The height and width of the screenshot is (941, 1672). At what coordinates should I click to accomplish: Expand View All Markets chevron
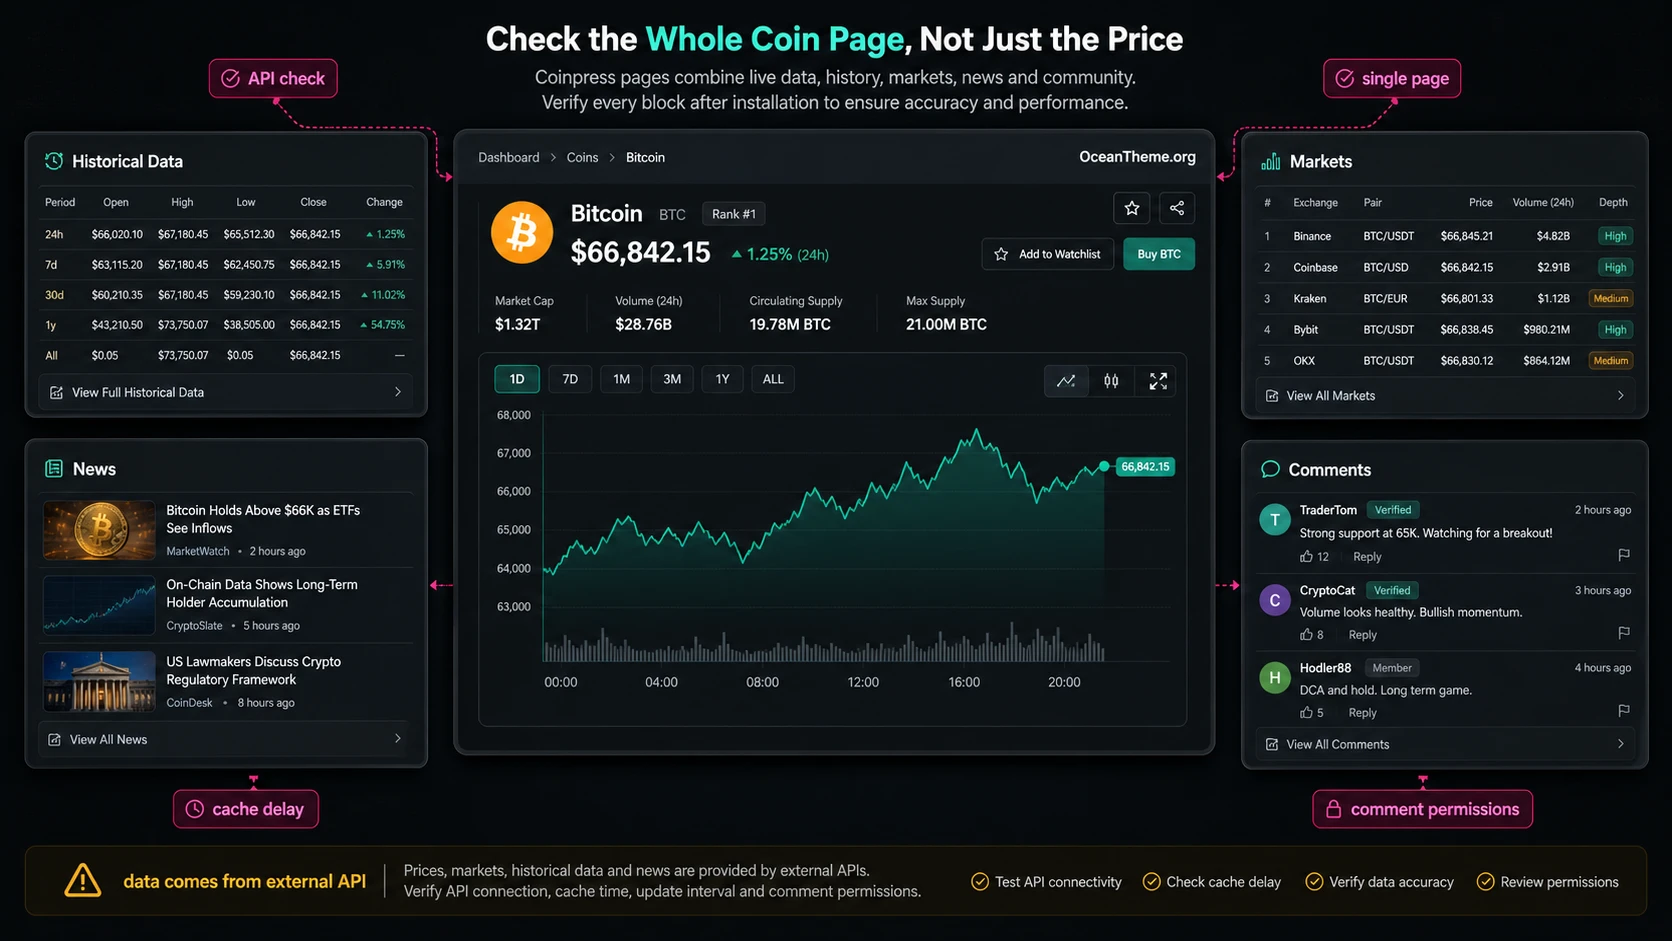[x=1621, y=396]
